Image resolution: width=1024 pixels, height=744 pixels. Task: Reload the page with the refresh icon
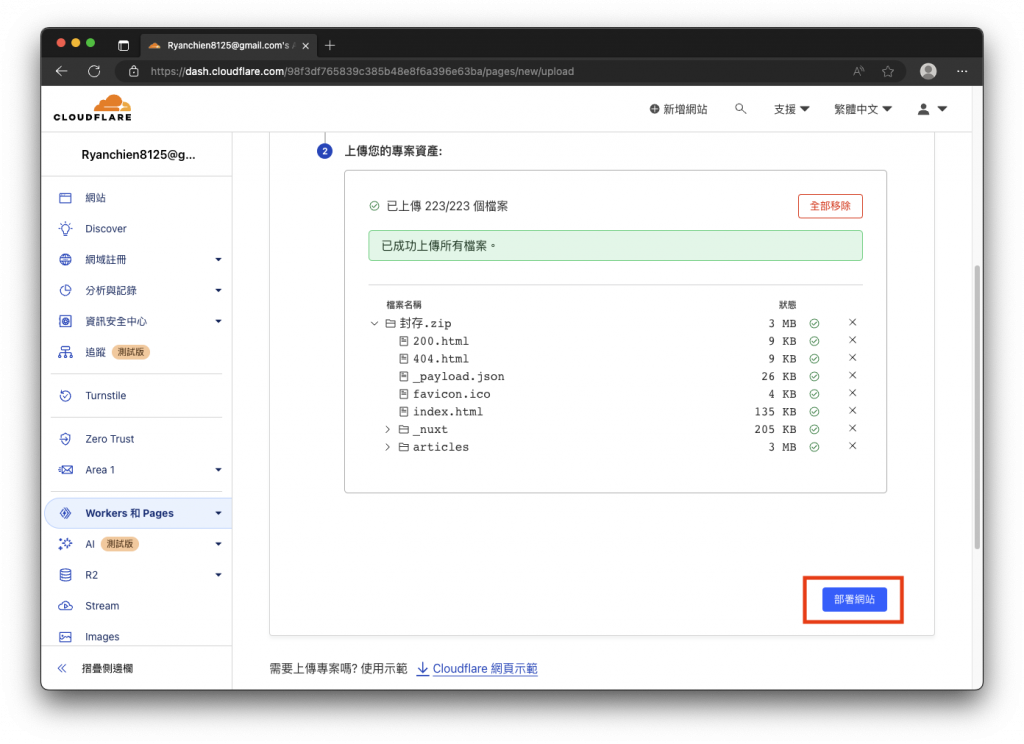coord(94,71)
